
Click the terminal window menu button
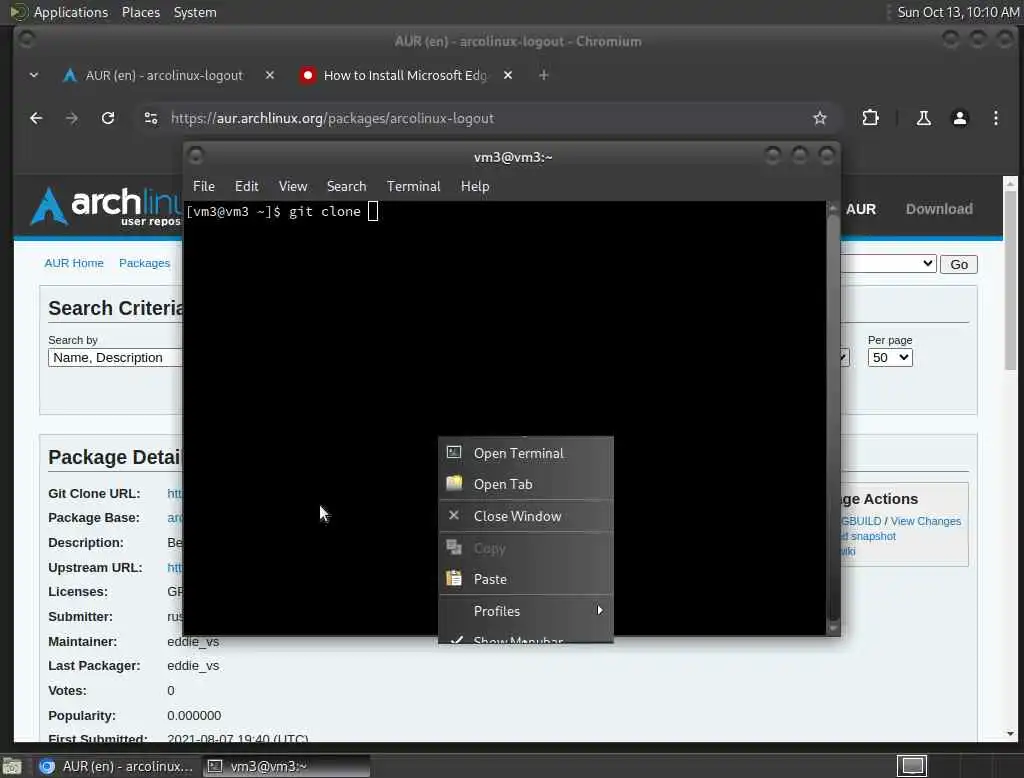pos(195,156)
